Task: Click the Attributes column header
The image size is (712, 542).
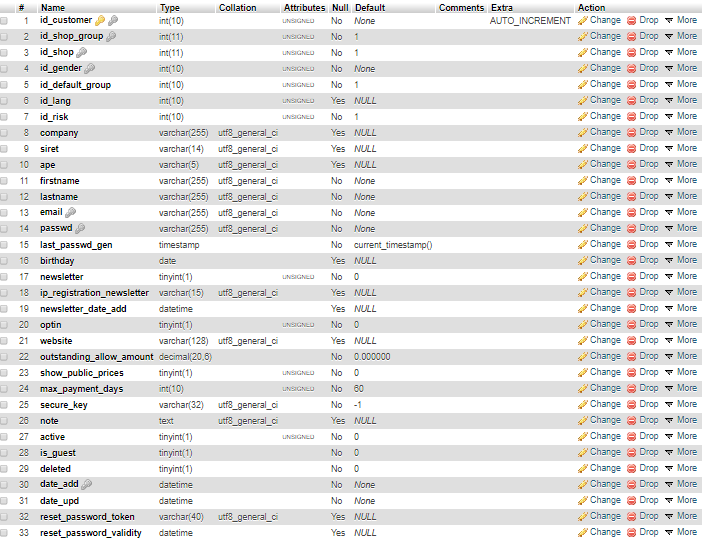Action: [x=304, y=8]
